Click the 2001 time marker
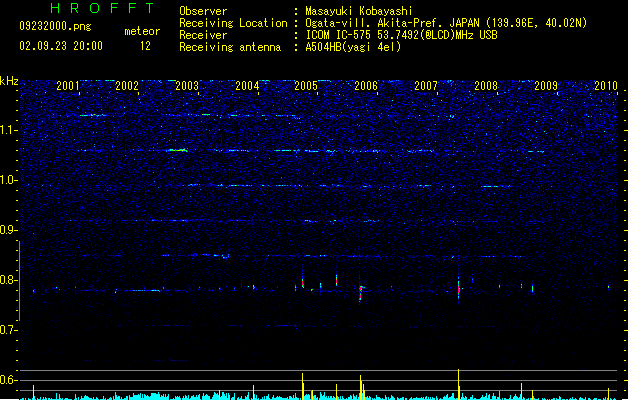The height and width of the screenshot is (400, 629). point(67,86)
